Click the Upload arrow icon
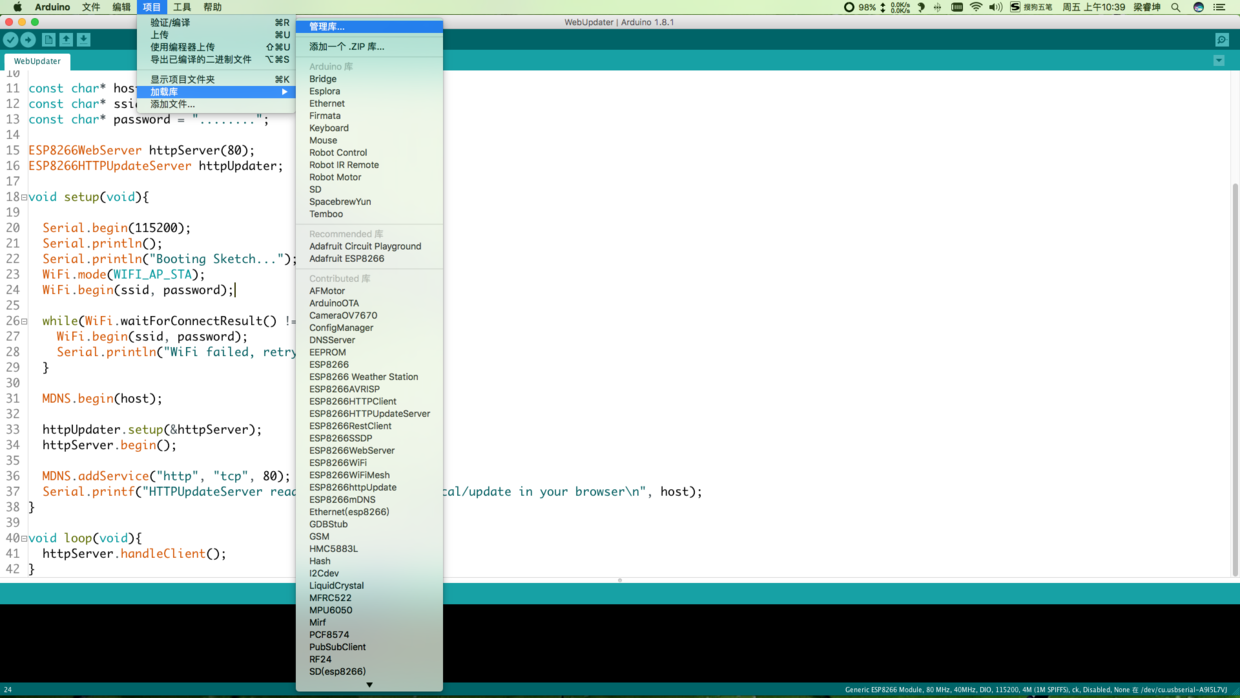The height and width of the screenshot is (698, 1240). click(x=28, y=40)
